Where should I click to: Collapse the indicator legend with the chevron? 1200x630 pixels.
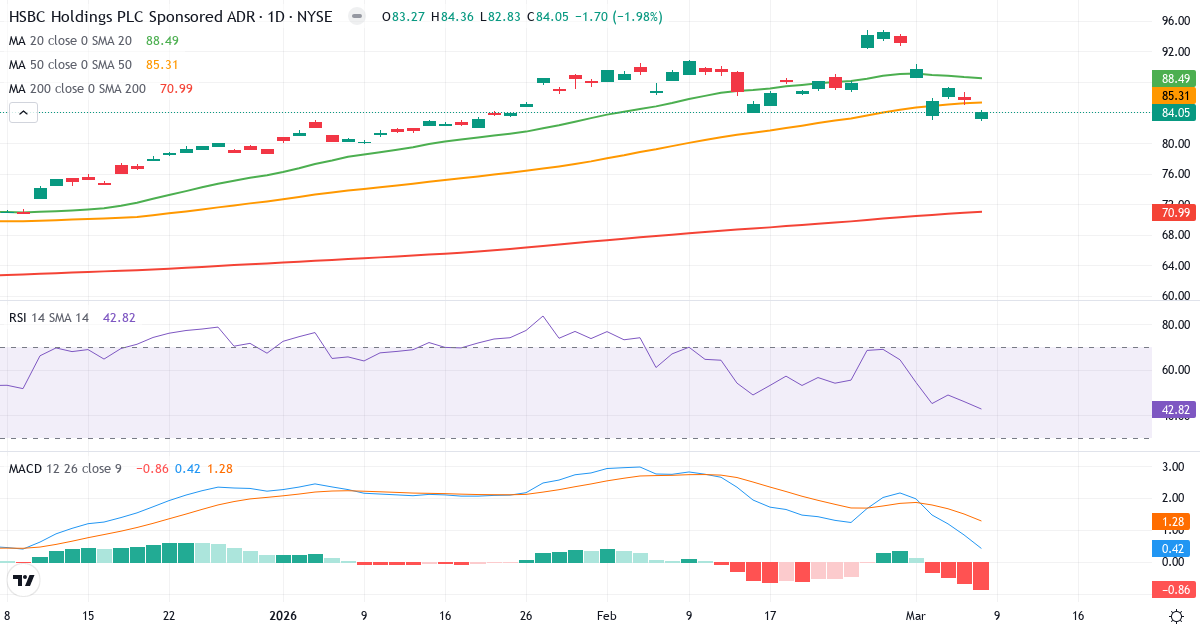click(x=22, y=112)
